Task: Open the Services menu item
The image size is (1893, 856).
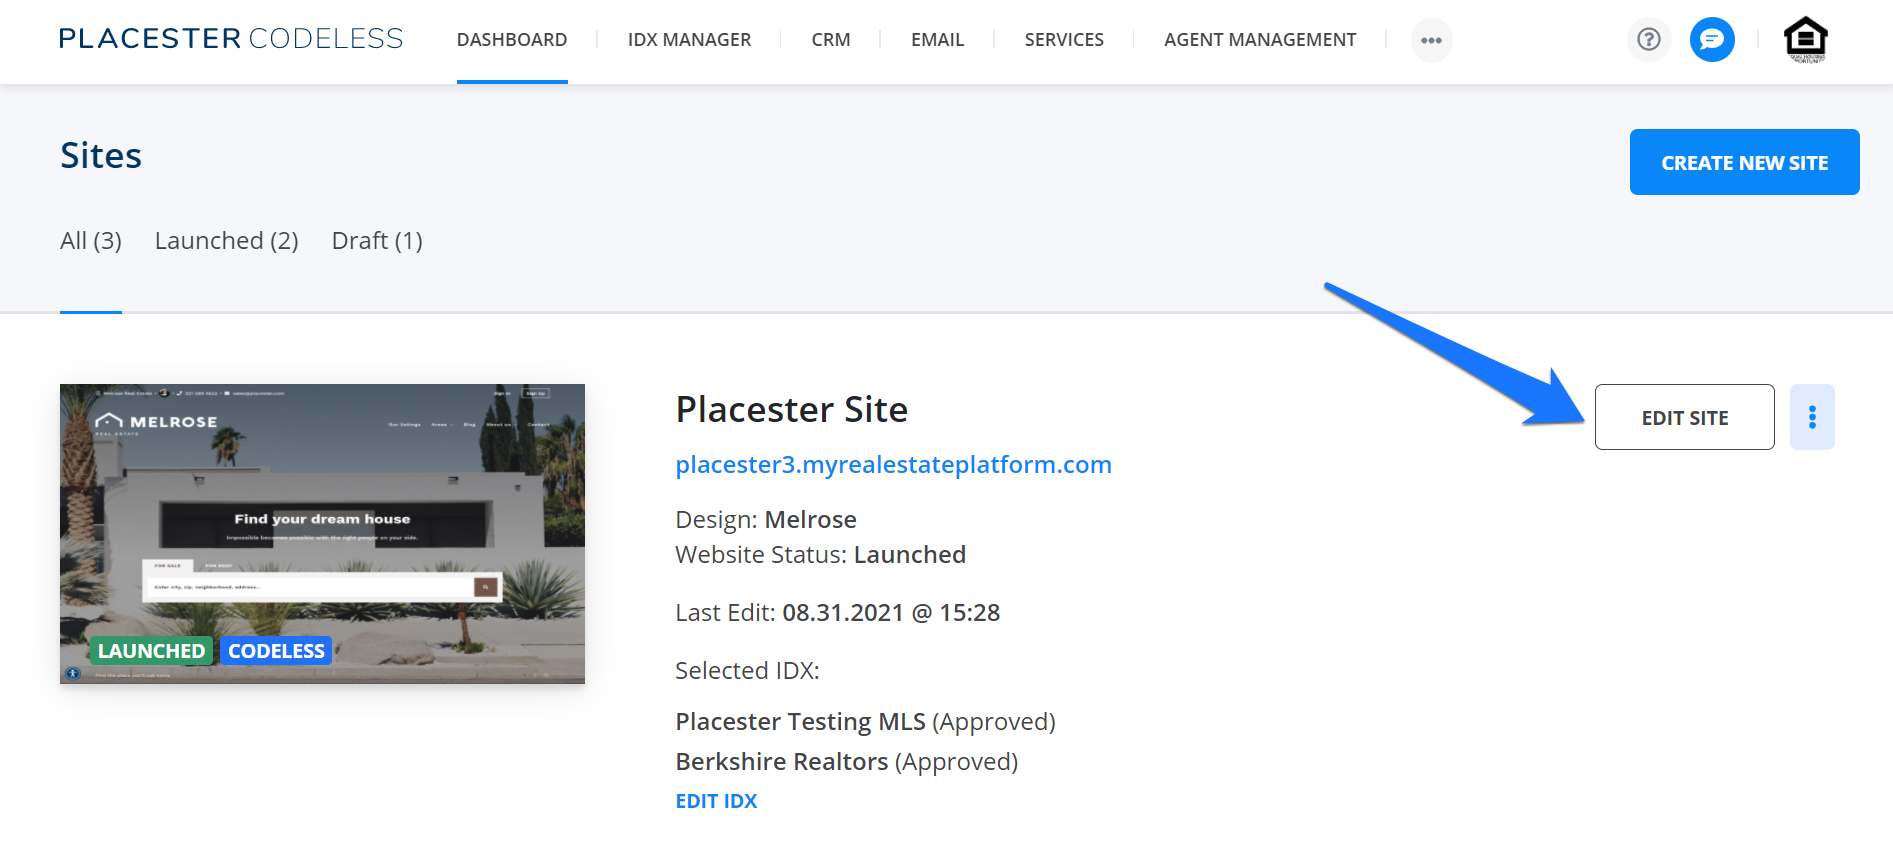Action: [1064, 40]
